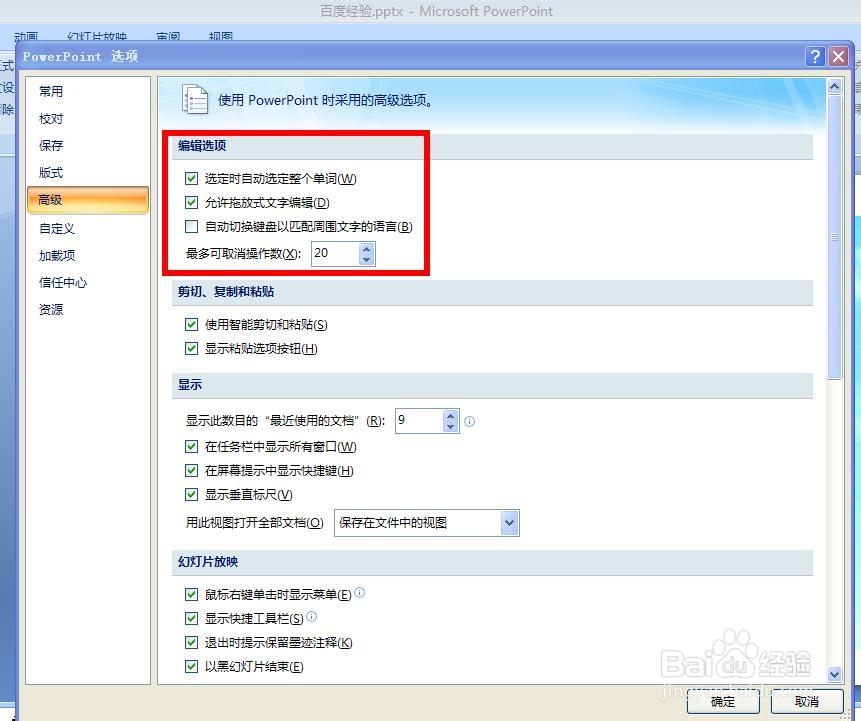Toggle 在任务栏中显示所有窗口 checkbox

pyautogui.click(x=191, y=446)
